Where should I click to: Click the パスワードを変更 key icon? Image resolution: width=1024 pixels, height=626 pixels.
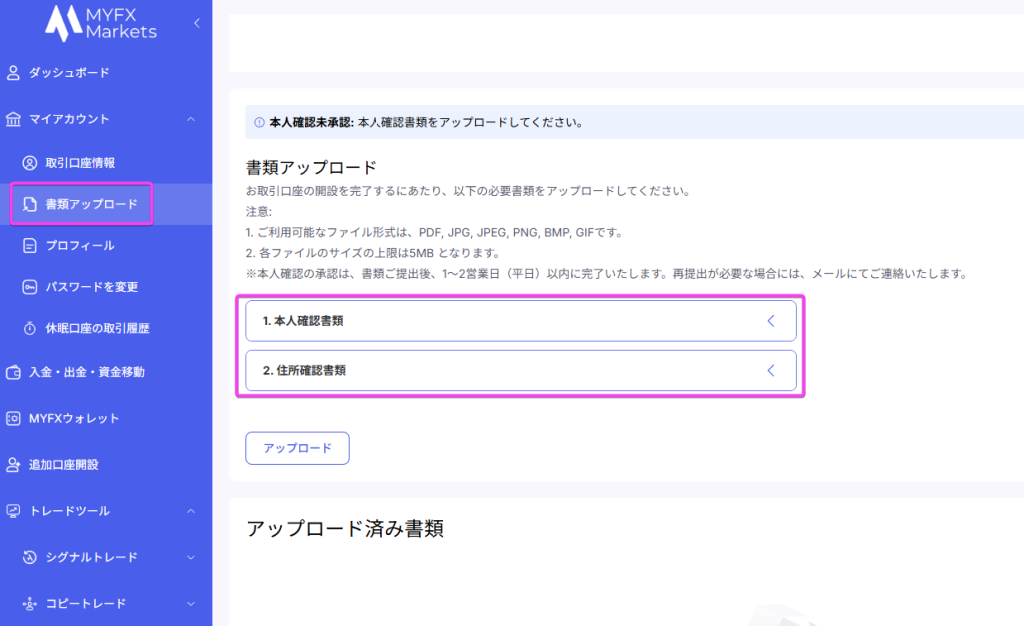(29, 287)
